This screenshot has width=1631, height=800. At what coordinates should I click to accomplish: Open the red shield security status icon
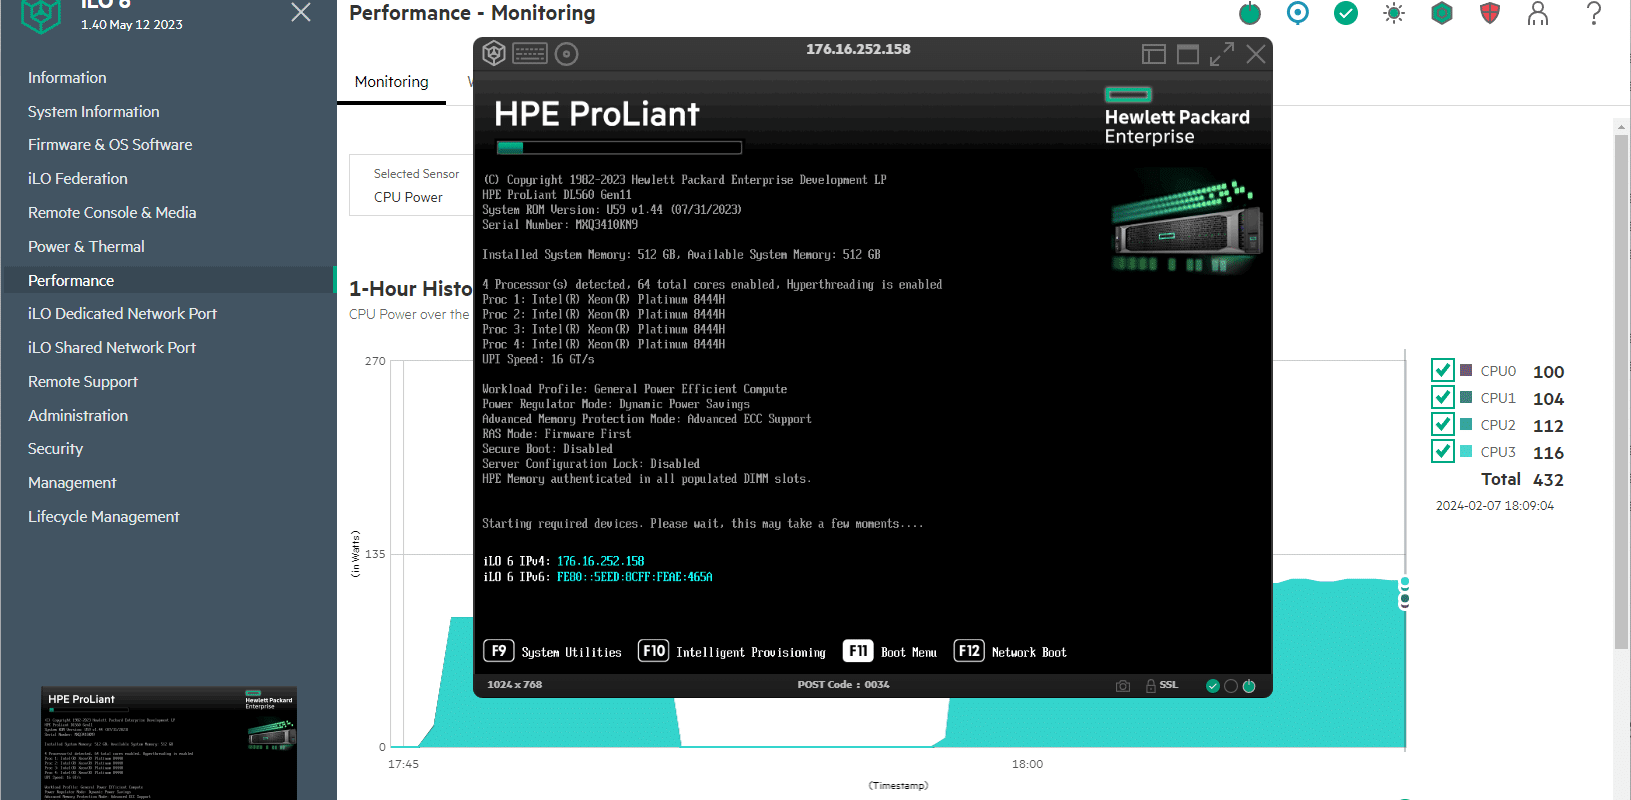1490,13
